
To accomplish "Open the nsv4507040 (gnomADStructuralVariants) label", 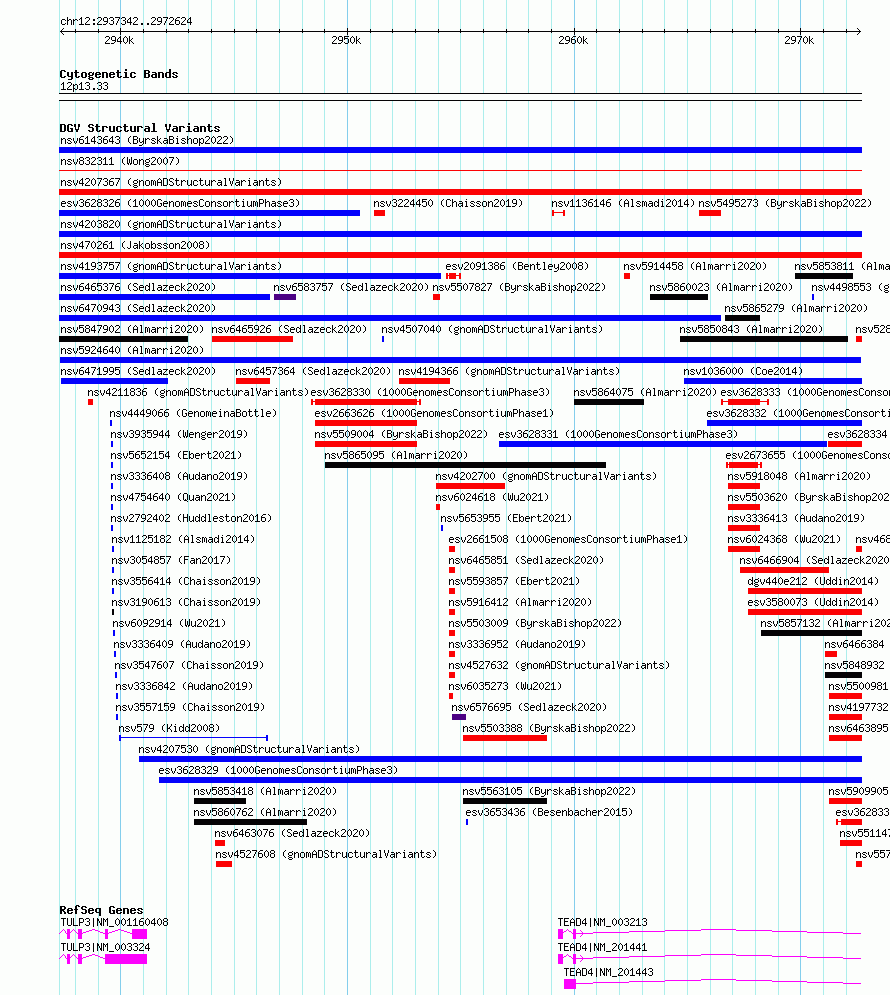I will tap(492, 329).
